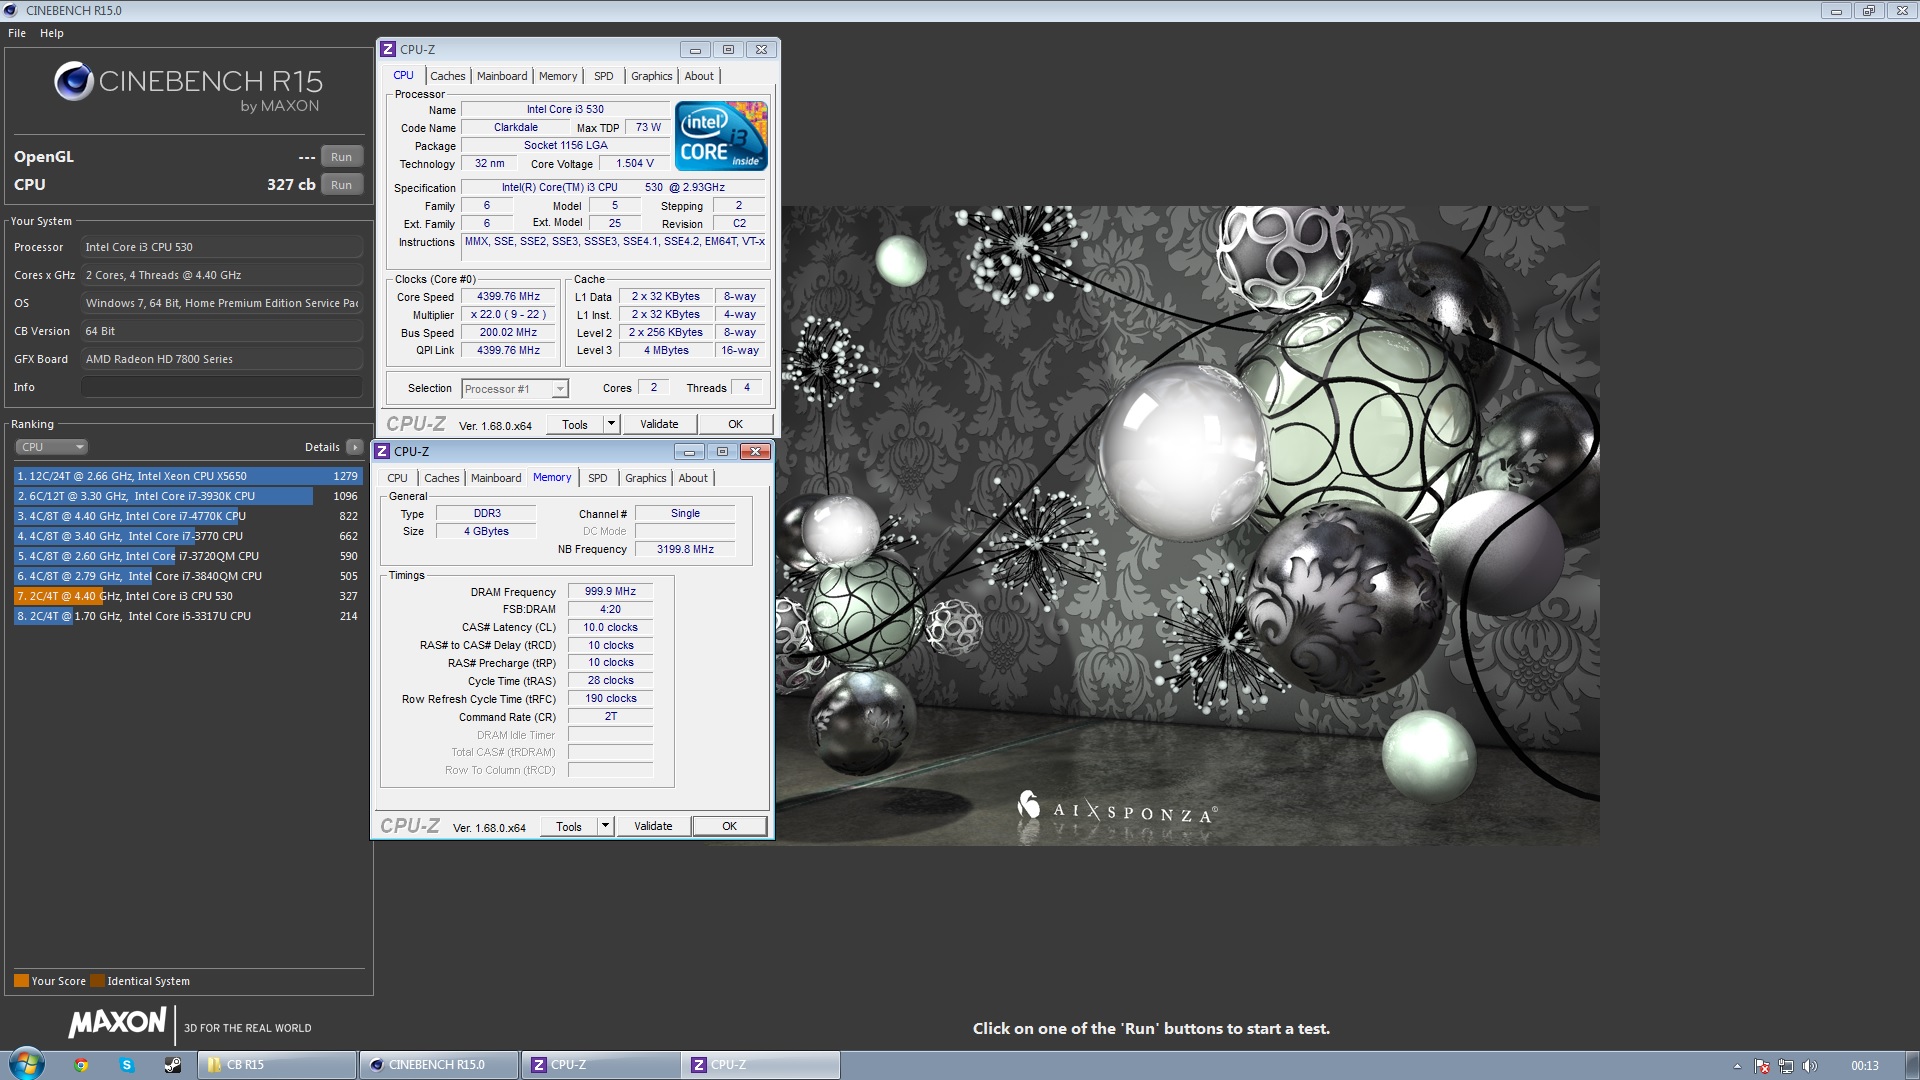Image resolution: width=1920 pixels, height=1080 pixels.
Task: Click DRAM Frequency value 999.9 MHz
Action: 610,591
